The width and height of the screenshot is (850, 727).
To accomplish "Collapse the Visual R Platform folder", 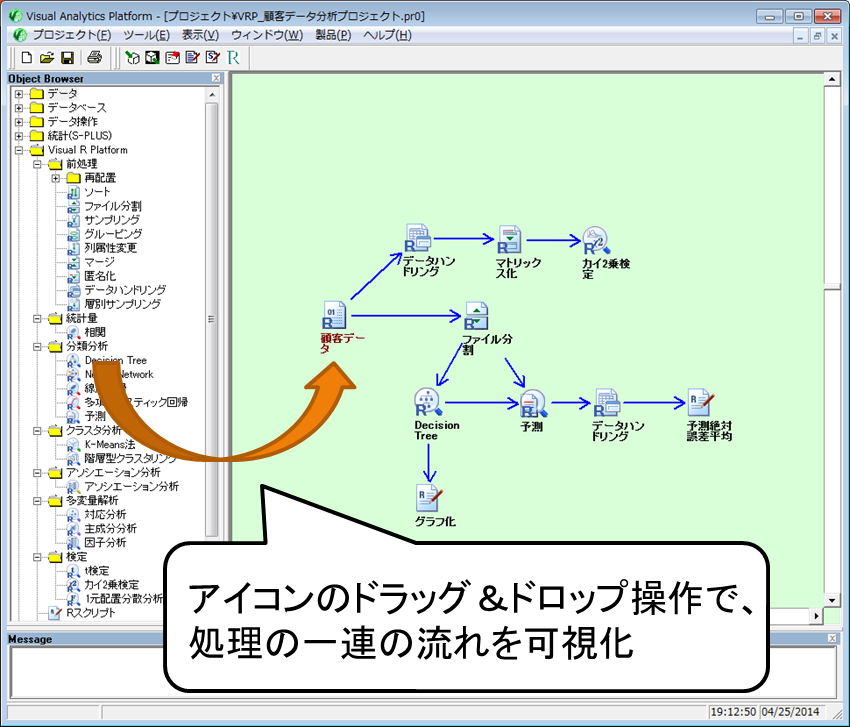I will (19, 150).
